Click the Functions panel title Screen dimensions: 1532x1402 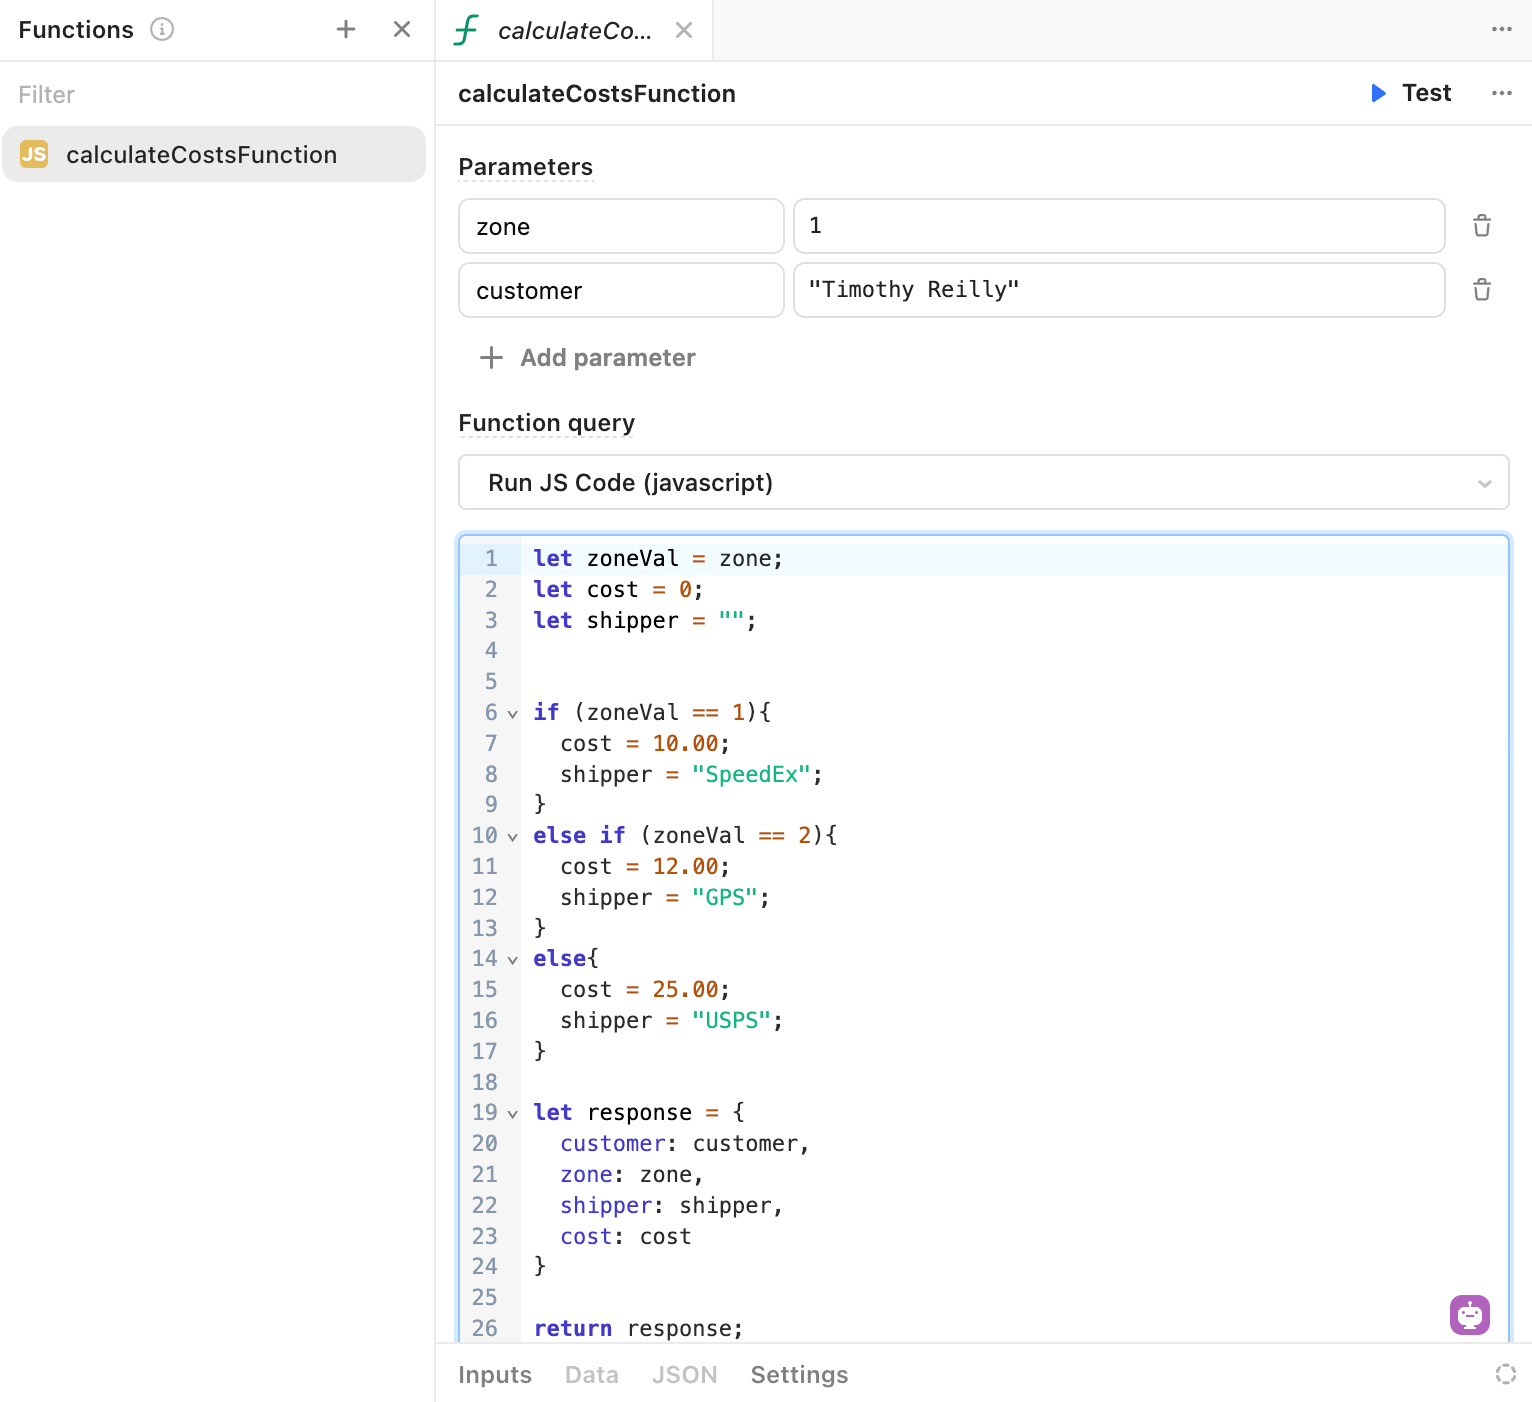76,29
